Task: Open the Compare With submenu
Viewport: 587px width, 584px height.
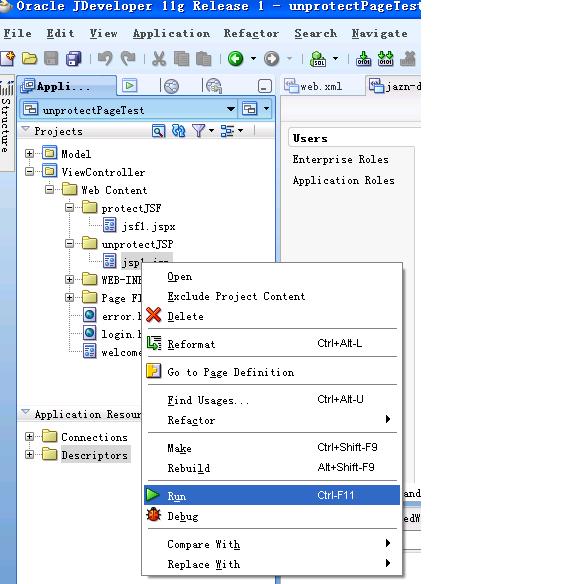Action: coord(272,544)
